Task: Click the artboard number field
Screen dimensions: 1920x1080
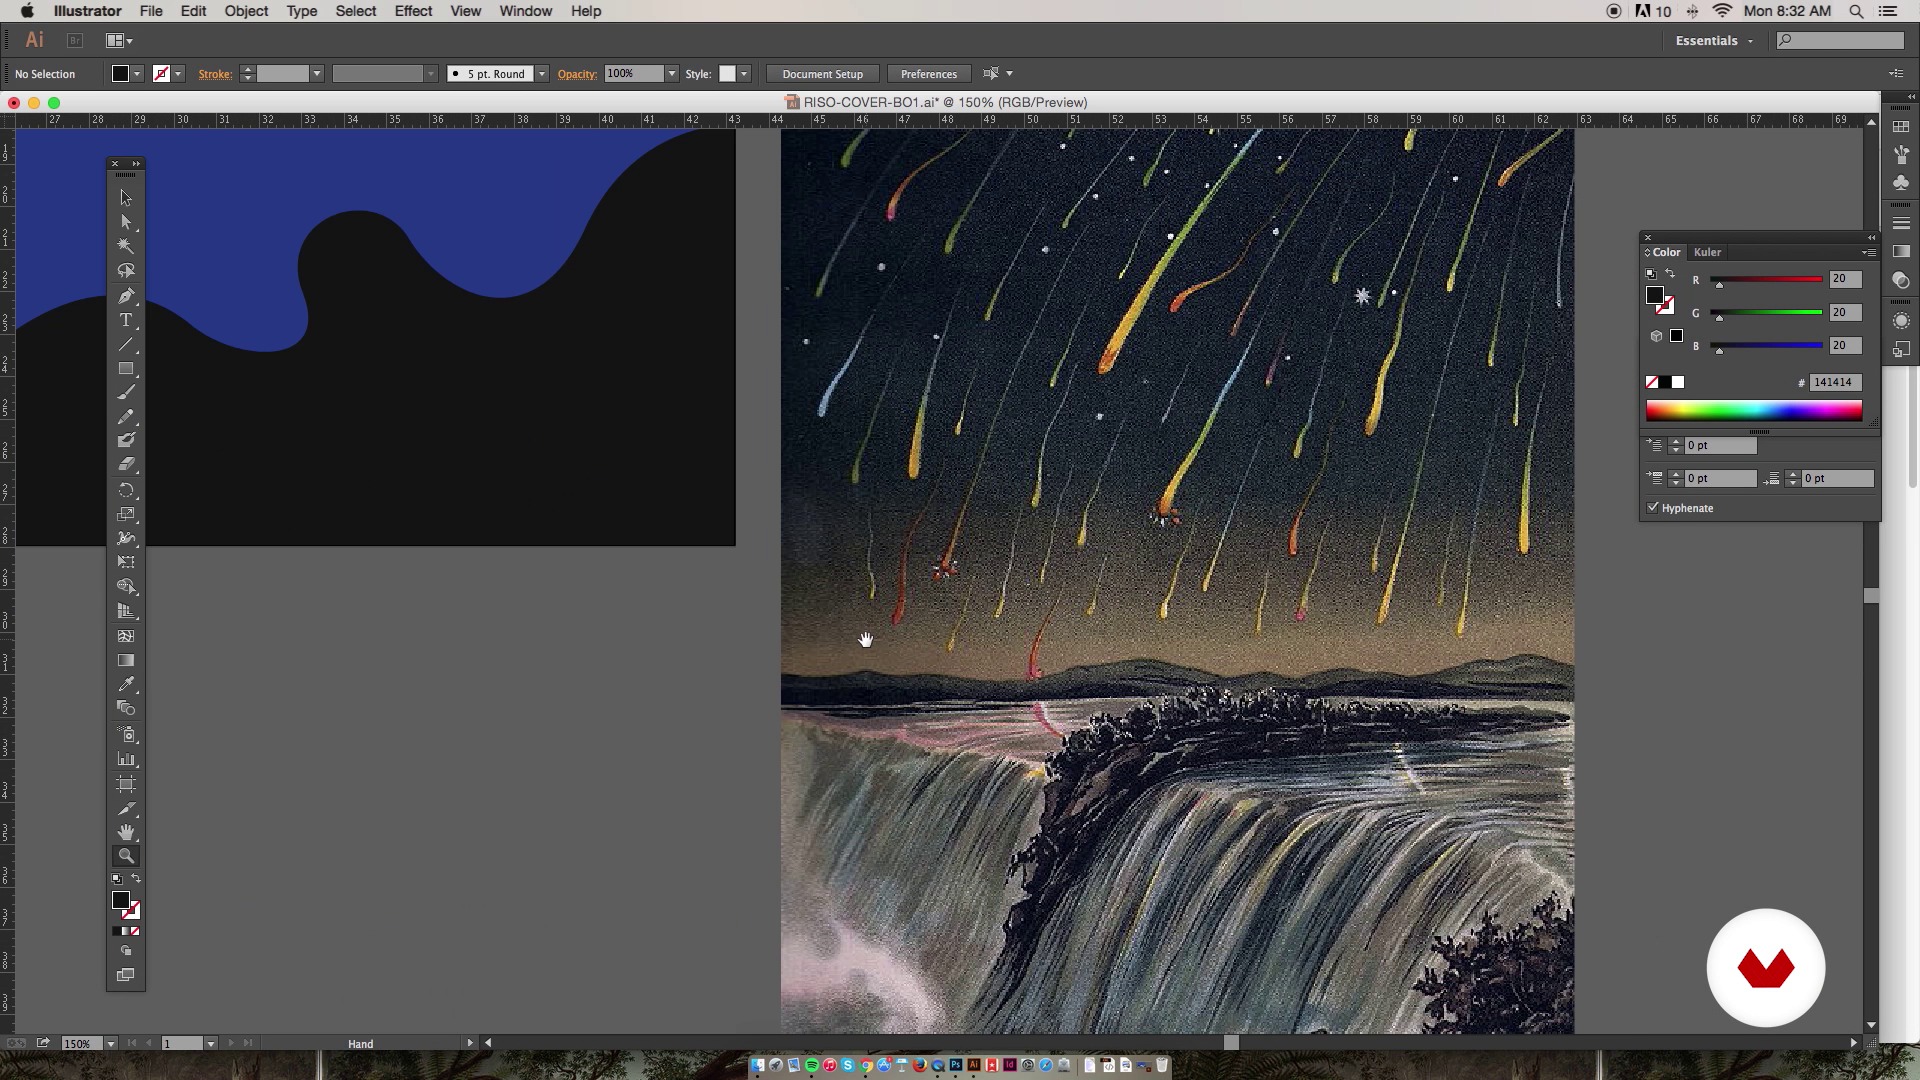Action: tap(182, 1043)
